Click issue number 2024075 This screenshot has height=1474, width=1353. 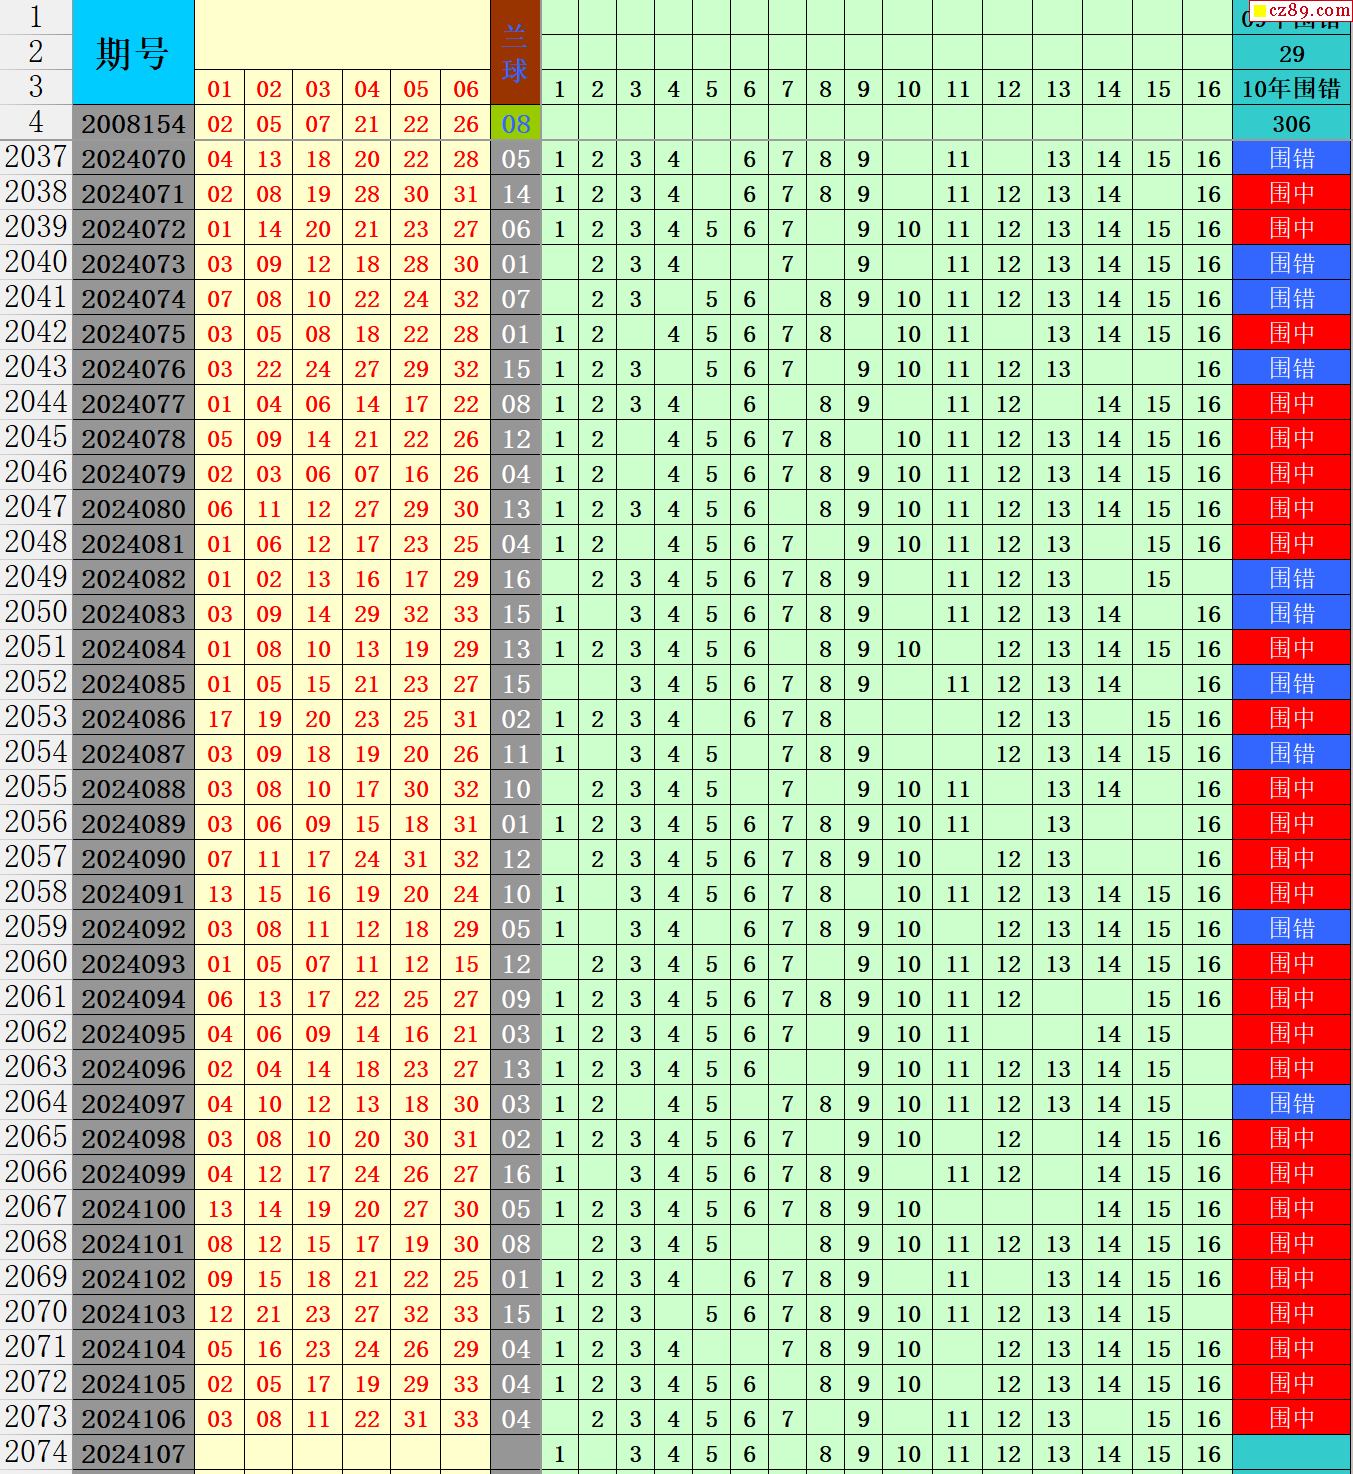(133, 334)
